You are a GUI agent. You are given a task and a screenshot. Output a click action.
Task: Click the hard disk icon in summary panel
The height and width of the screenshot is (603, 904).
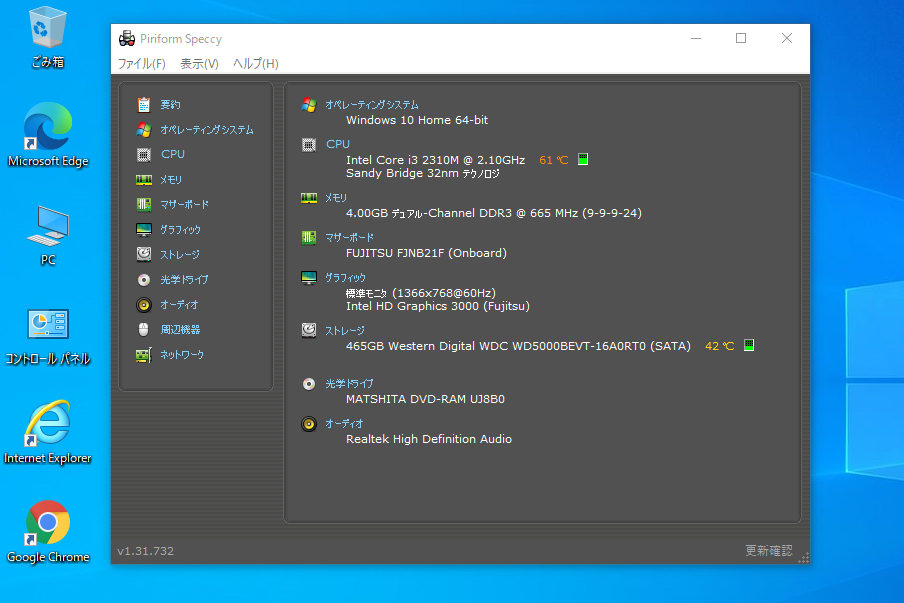[309, 330]
